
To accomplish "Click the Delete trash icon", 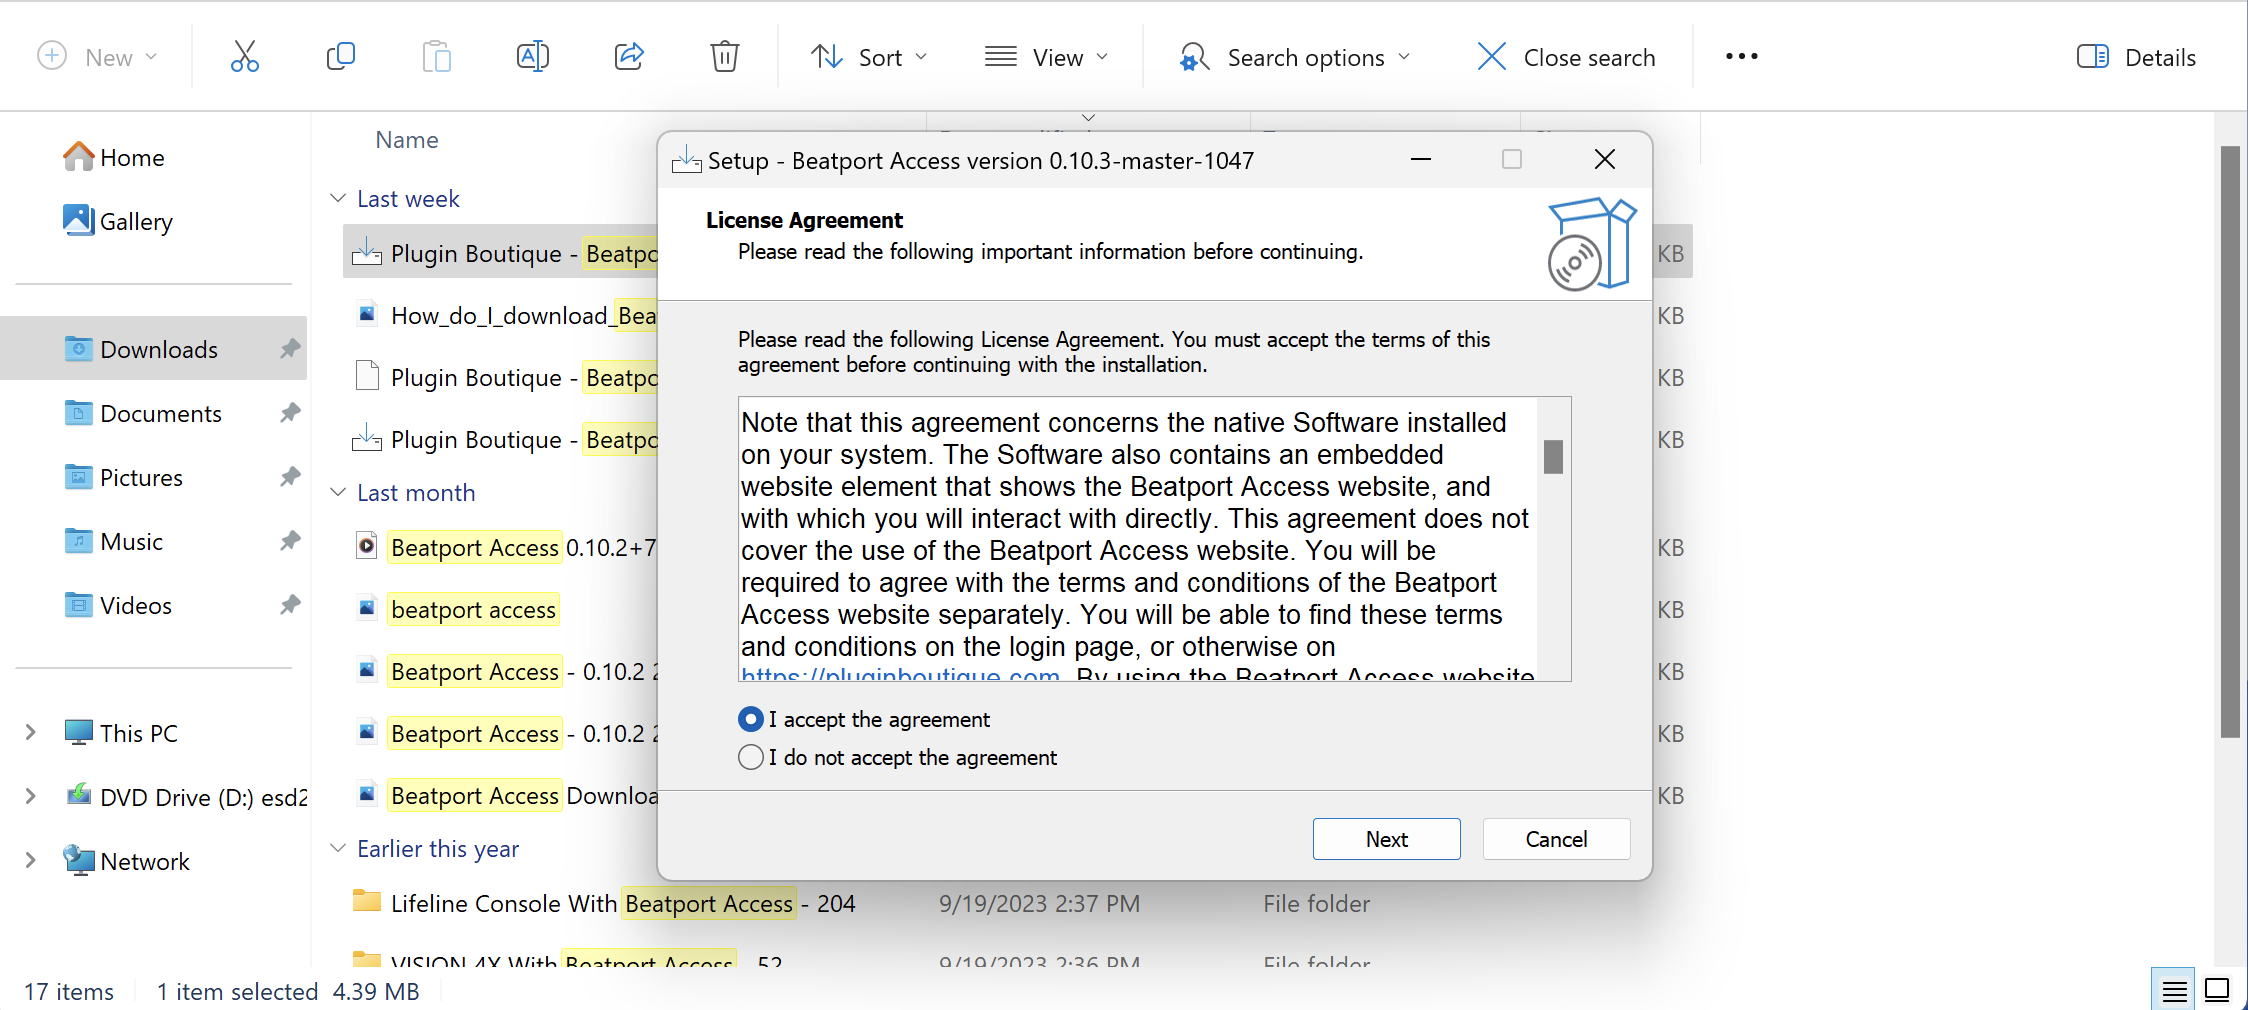I will point(724,56).
